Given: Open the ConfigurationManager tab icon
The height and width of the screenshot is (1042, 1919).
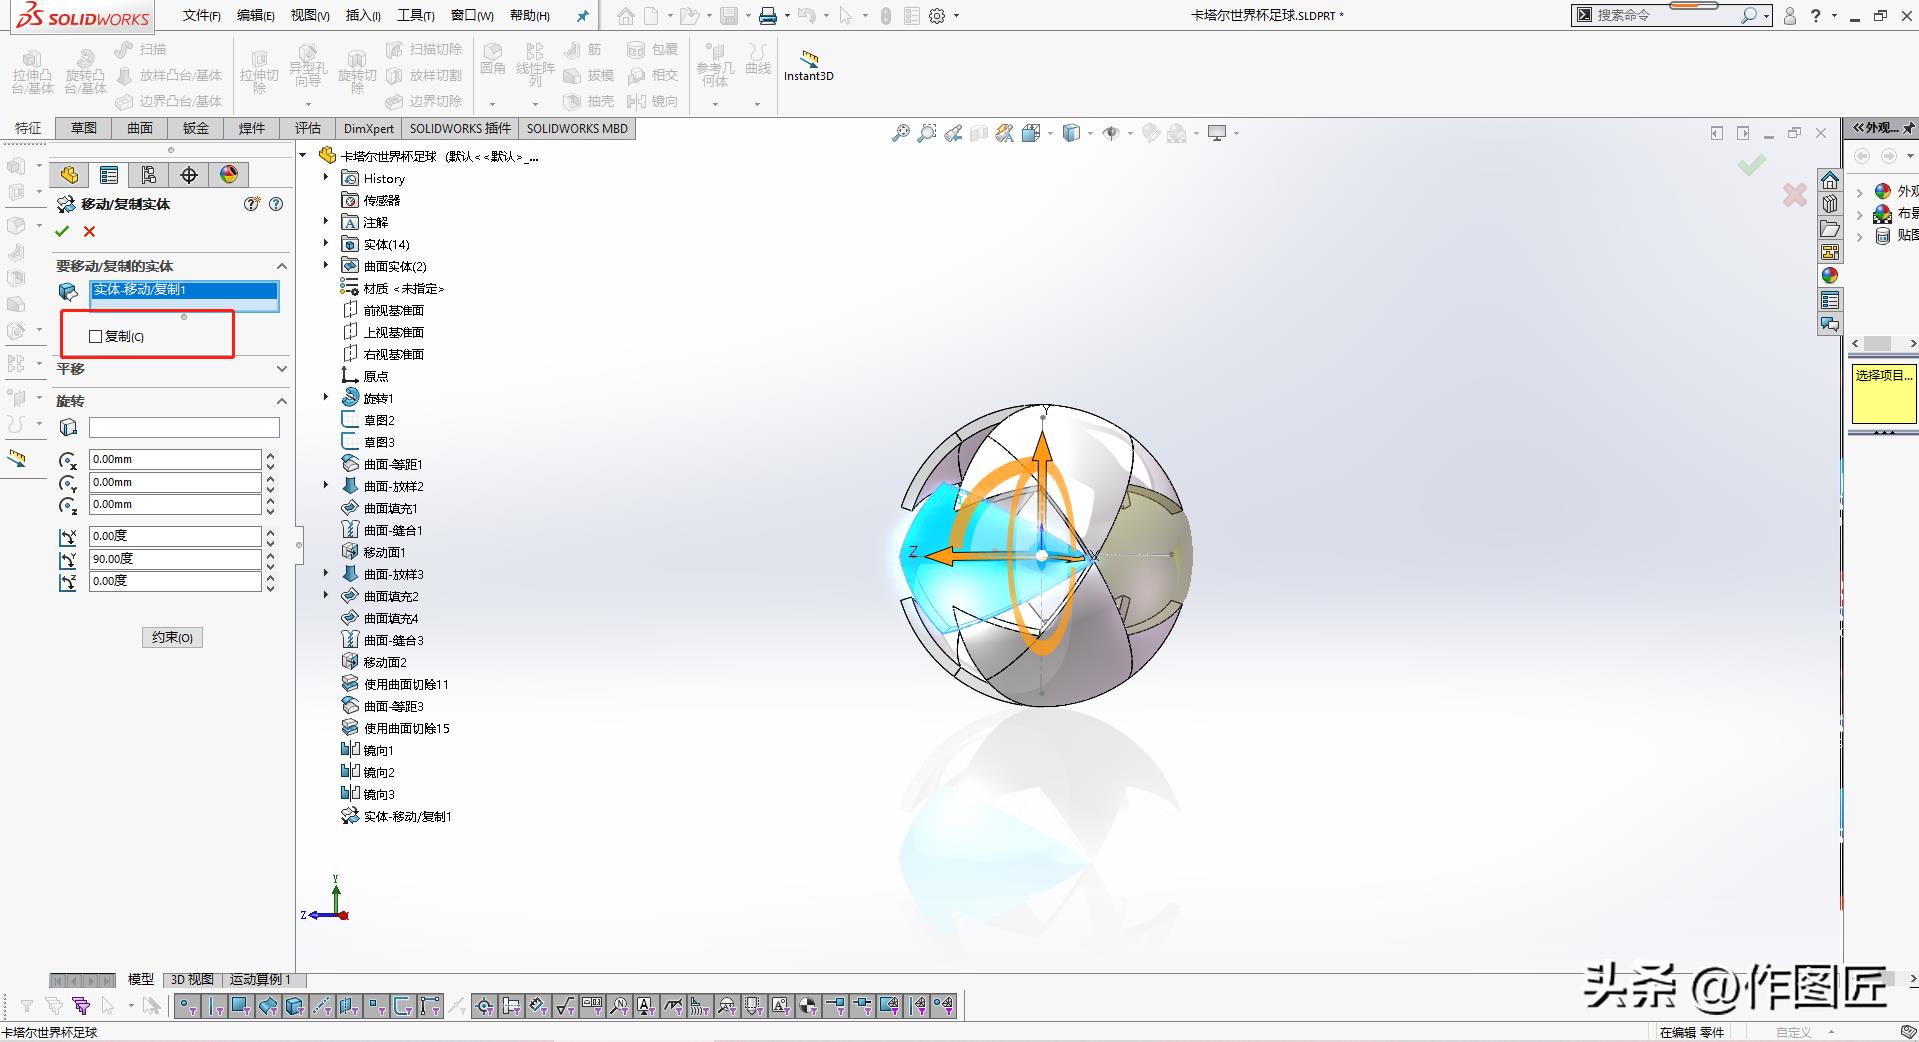Looking at the screenshot, I should pos(149,175).
